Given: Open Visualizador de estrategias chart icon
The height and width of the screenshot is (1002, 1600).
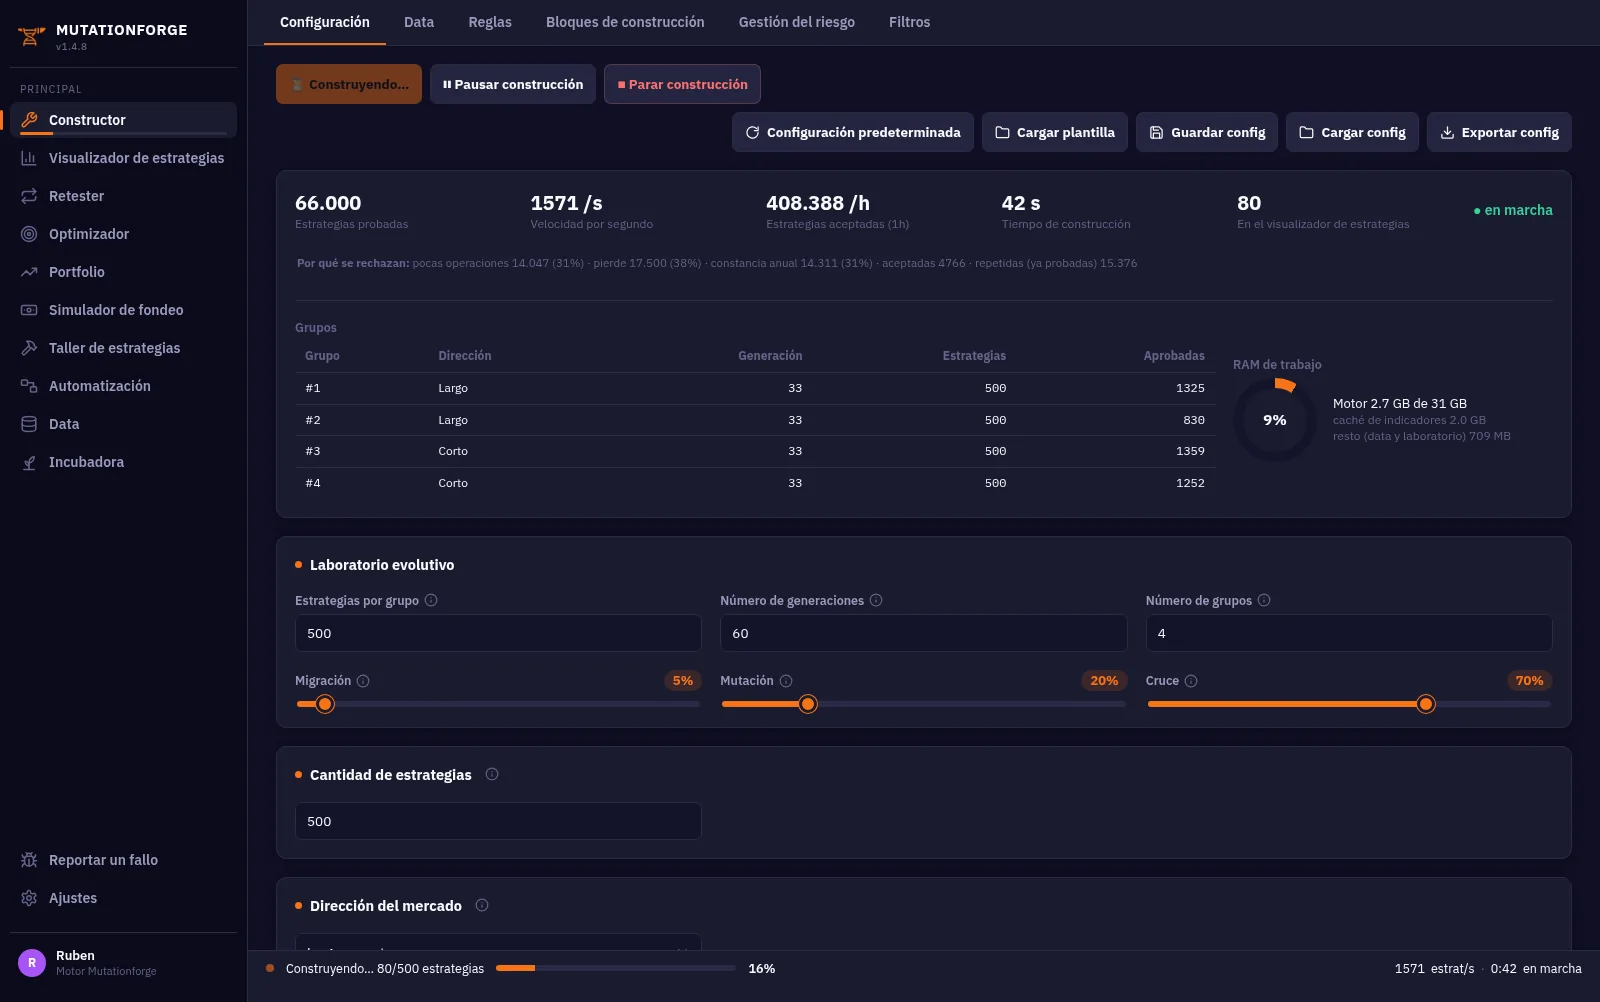Looking at the screenshot, I should 29,158.
